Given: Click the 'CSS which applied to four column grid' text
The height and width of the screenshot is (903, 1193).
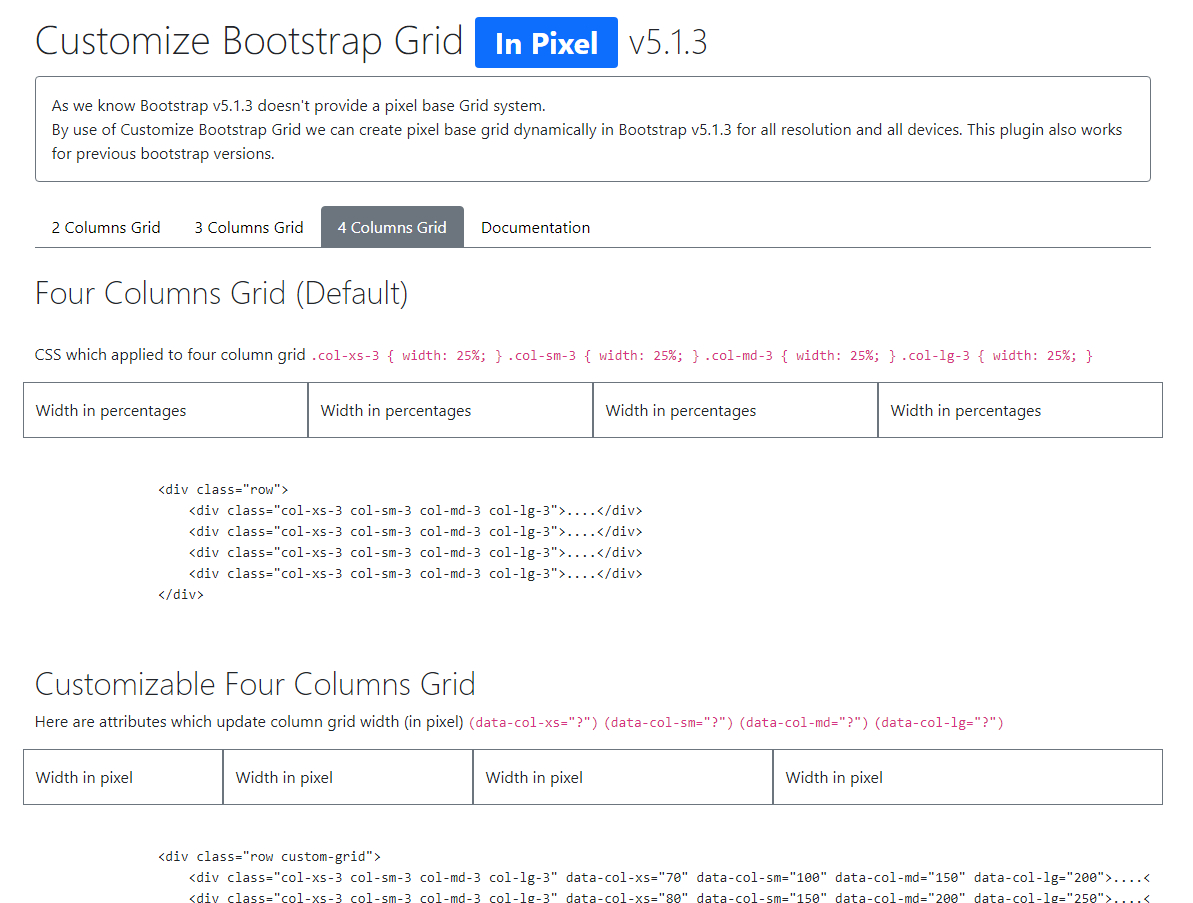Looking at the screenshot, I should click(x=170, y=355).
